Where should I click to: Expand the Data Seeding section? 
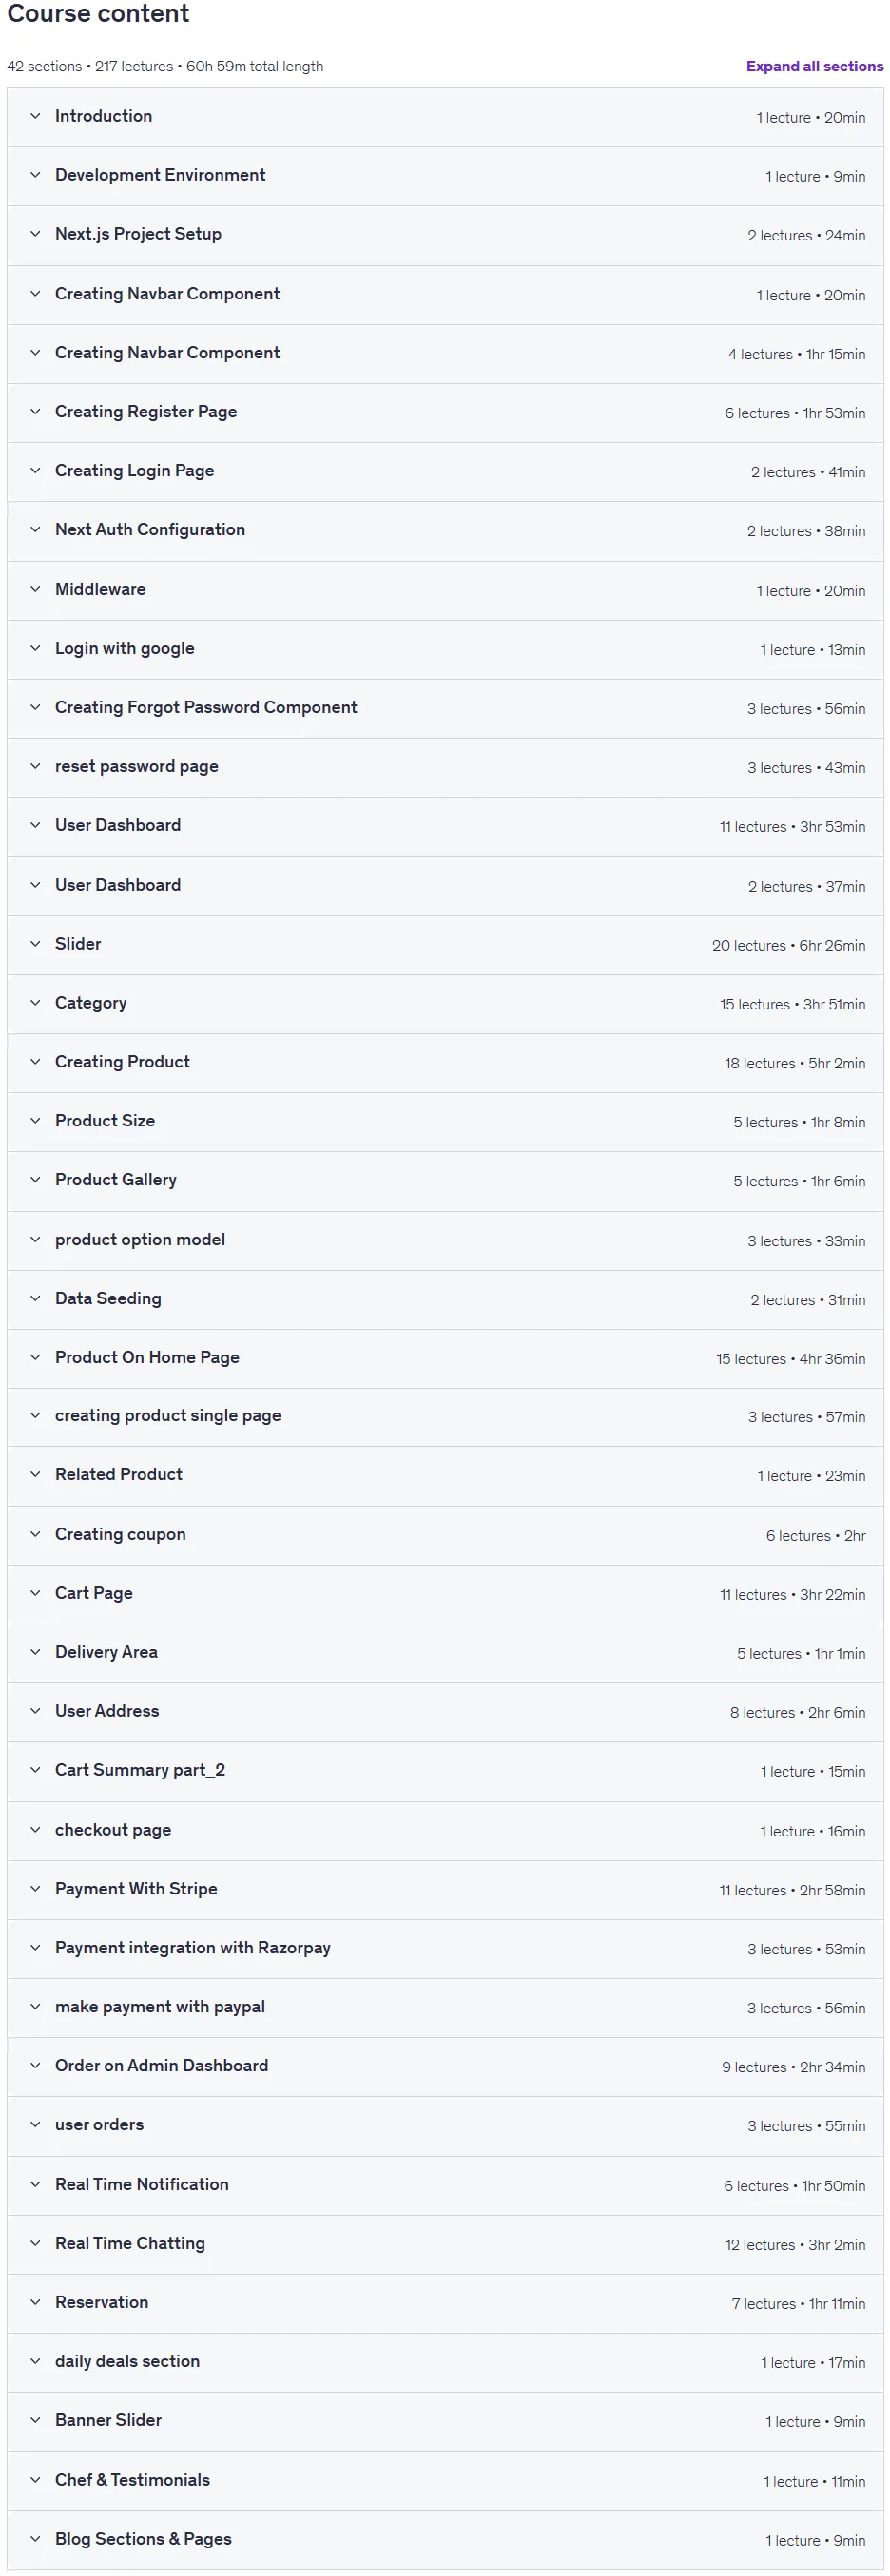445,1299
